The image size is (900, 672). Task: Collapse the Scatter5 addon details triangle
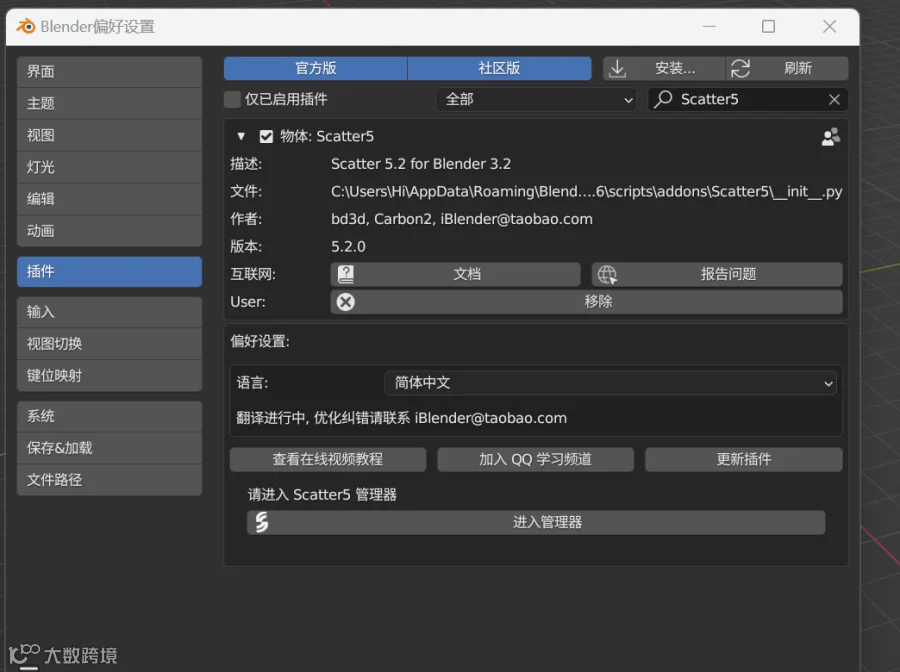point(241,137)
